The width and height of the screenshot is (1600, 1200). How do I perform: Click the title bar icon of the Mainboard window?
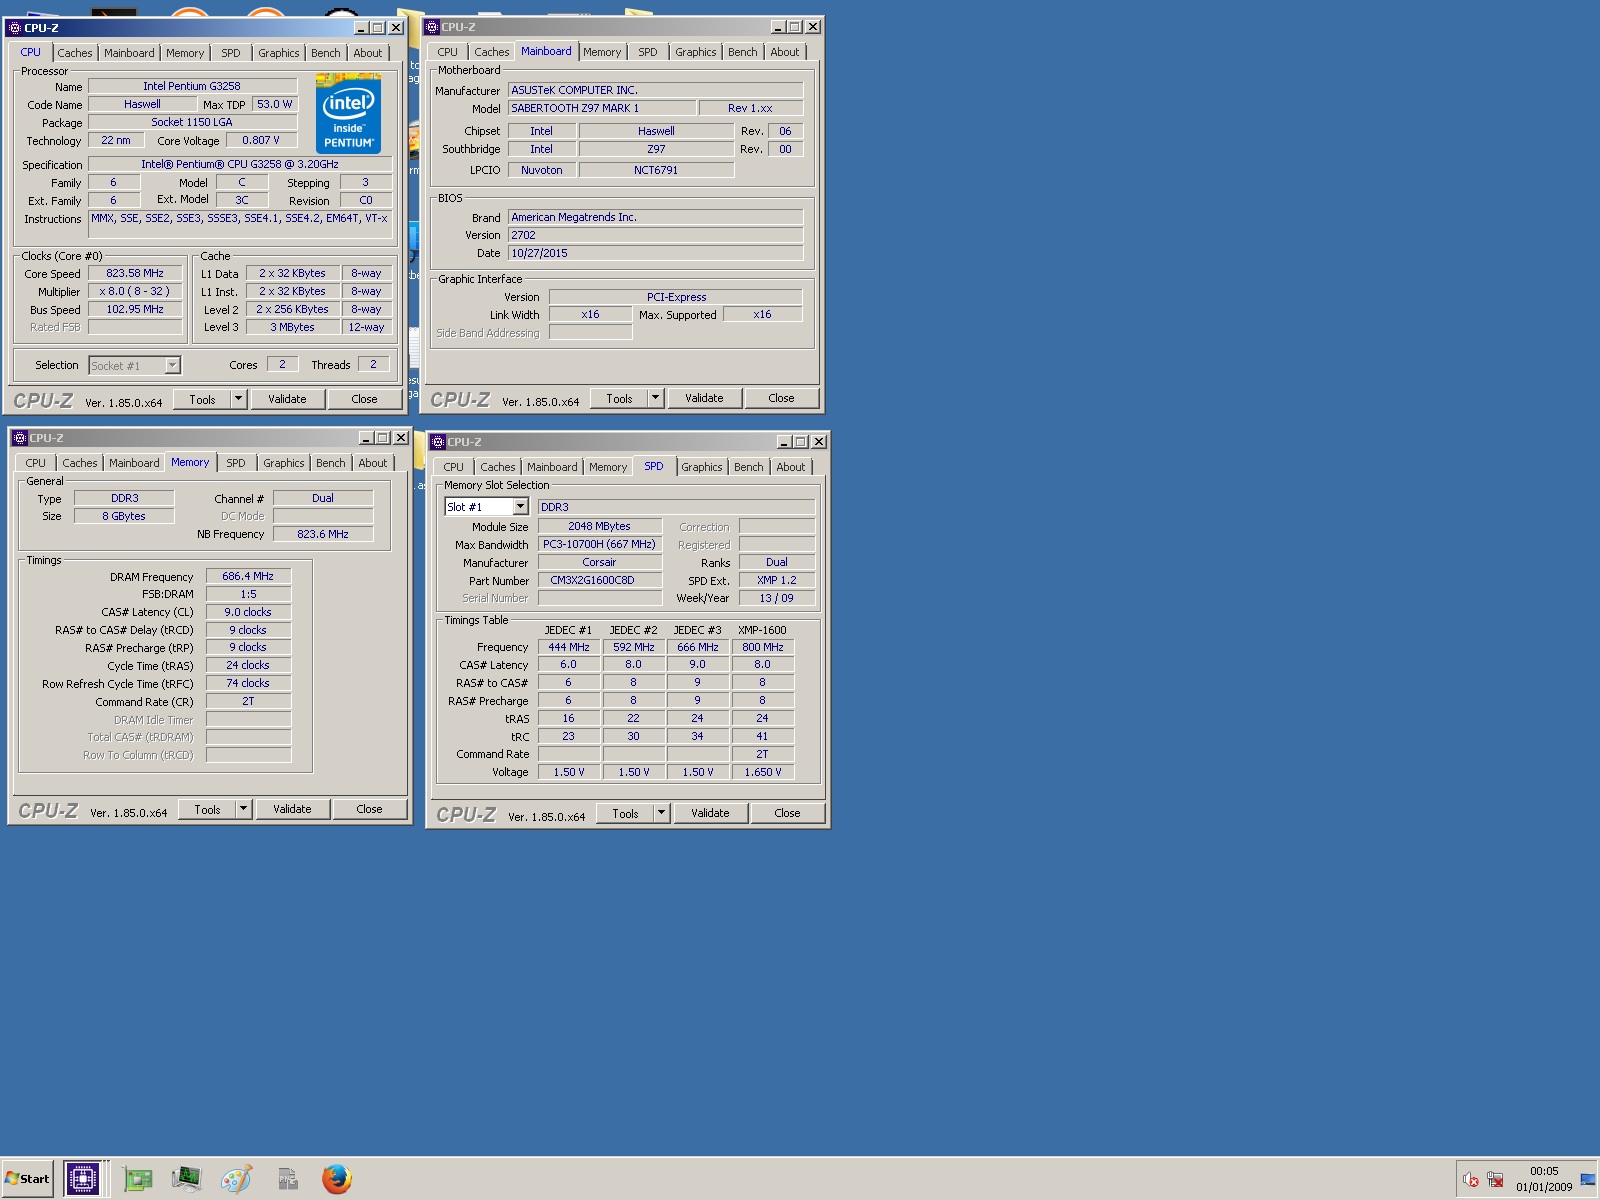[432, 27]
